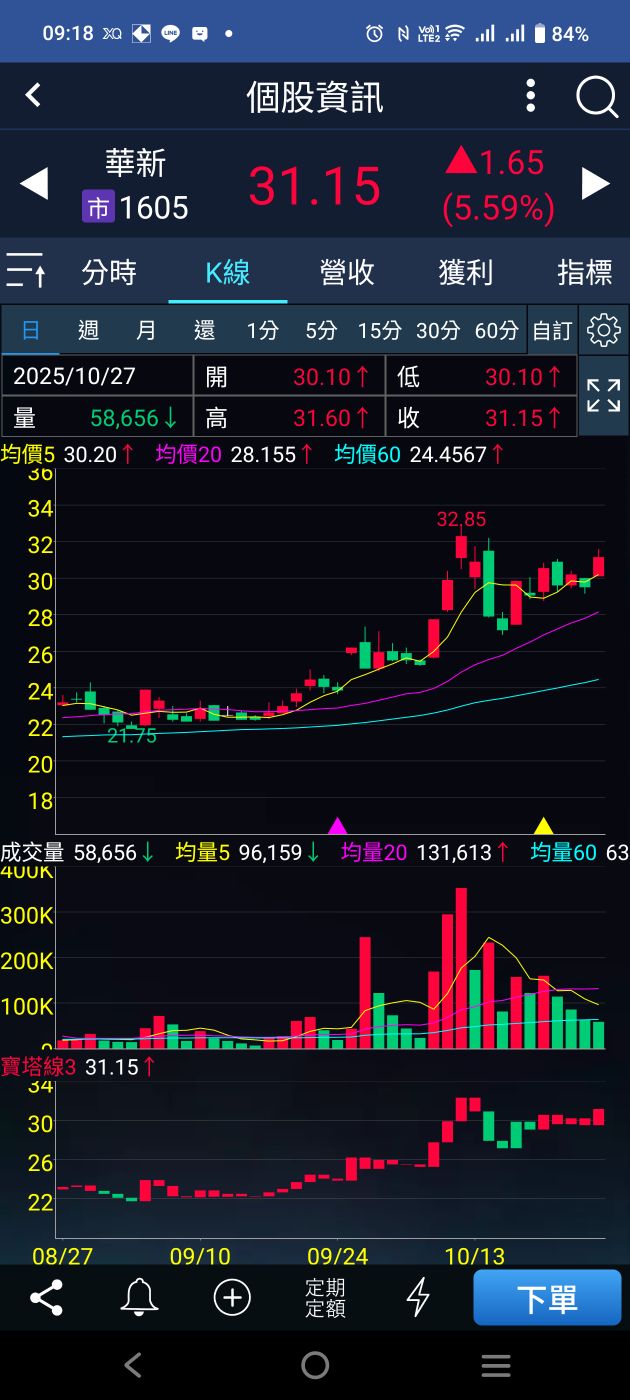Open 自訂 custom interval

click(x=552, y=330)
